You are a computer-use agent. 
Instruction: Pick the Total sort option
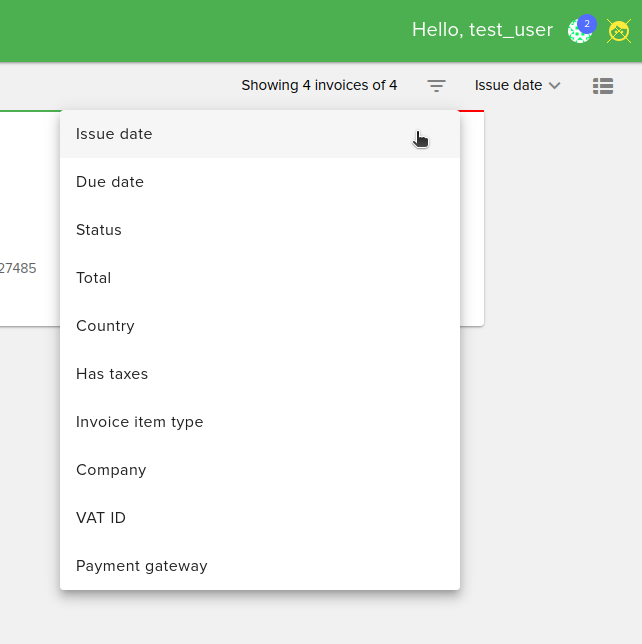[x=94, y=278]
